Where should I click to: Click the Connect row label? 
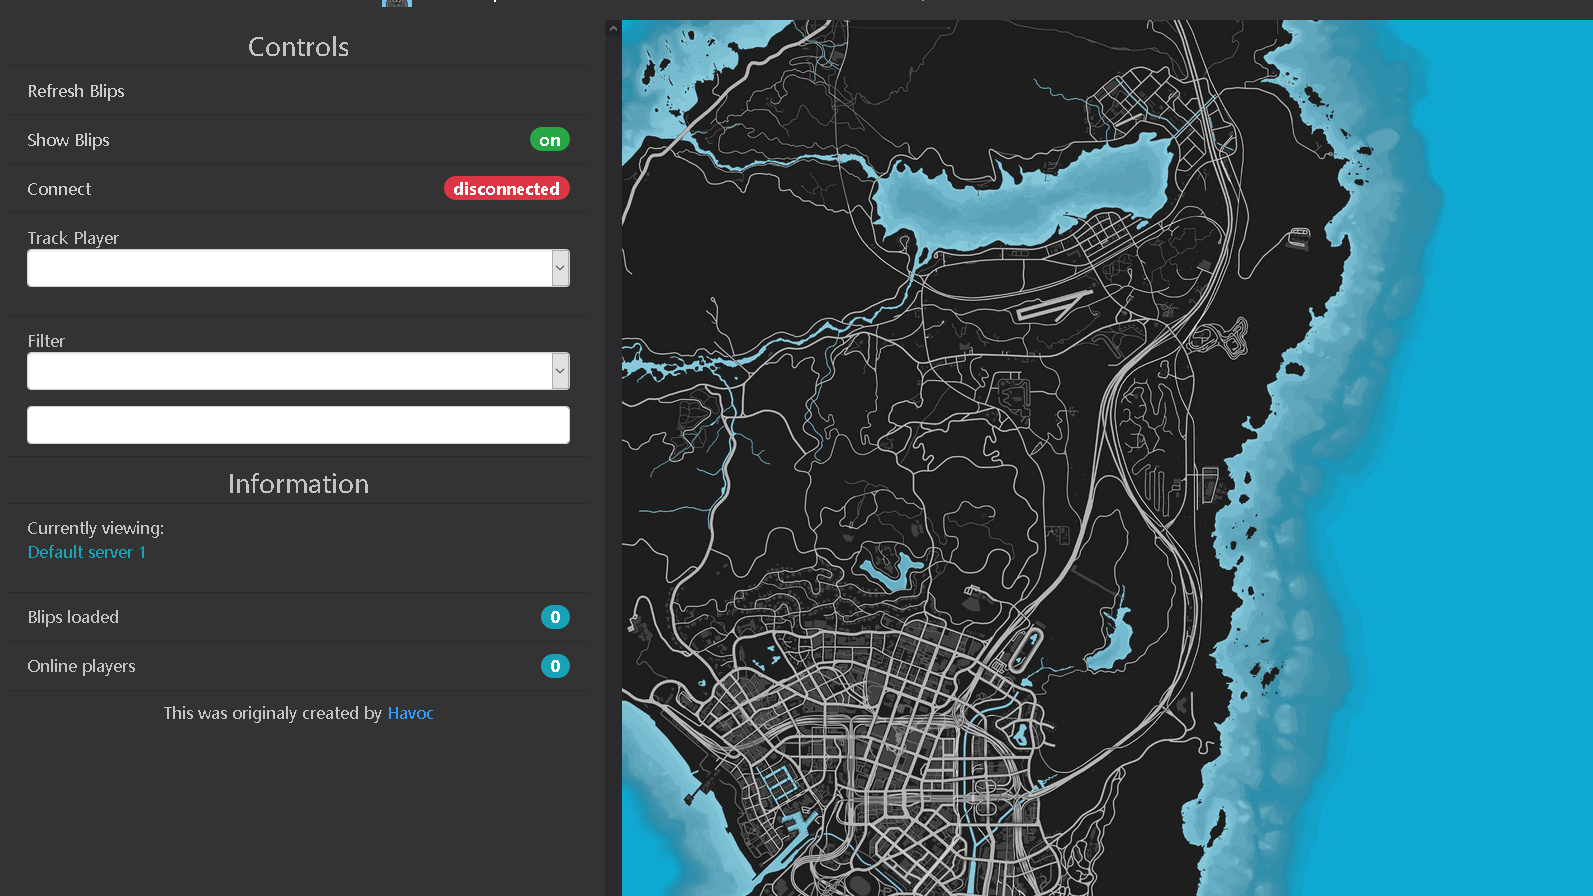point(59,189)
